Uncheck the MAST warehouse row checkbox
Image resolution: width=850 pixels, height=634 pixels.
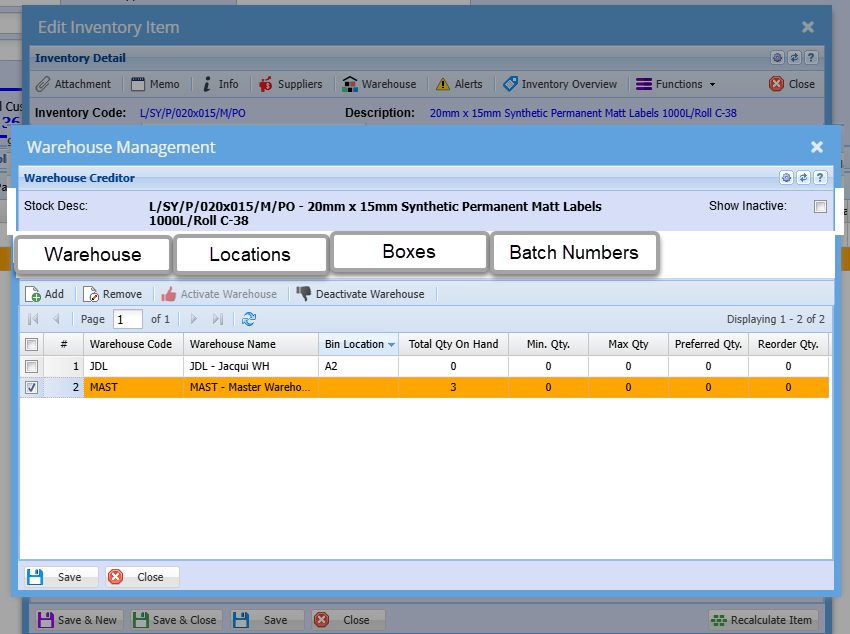tap(32, 388)
